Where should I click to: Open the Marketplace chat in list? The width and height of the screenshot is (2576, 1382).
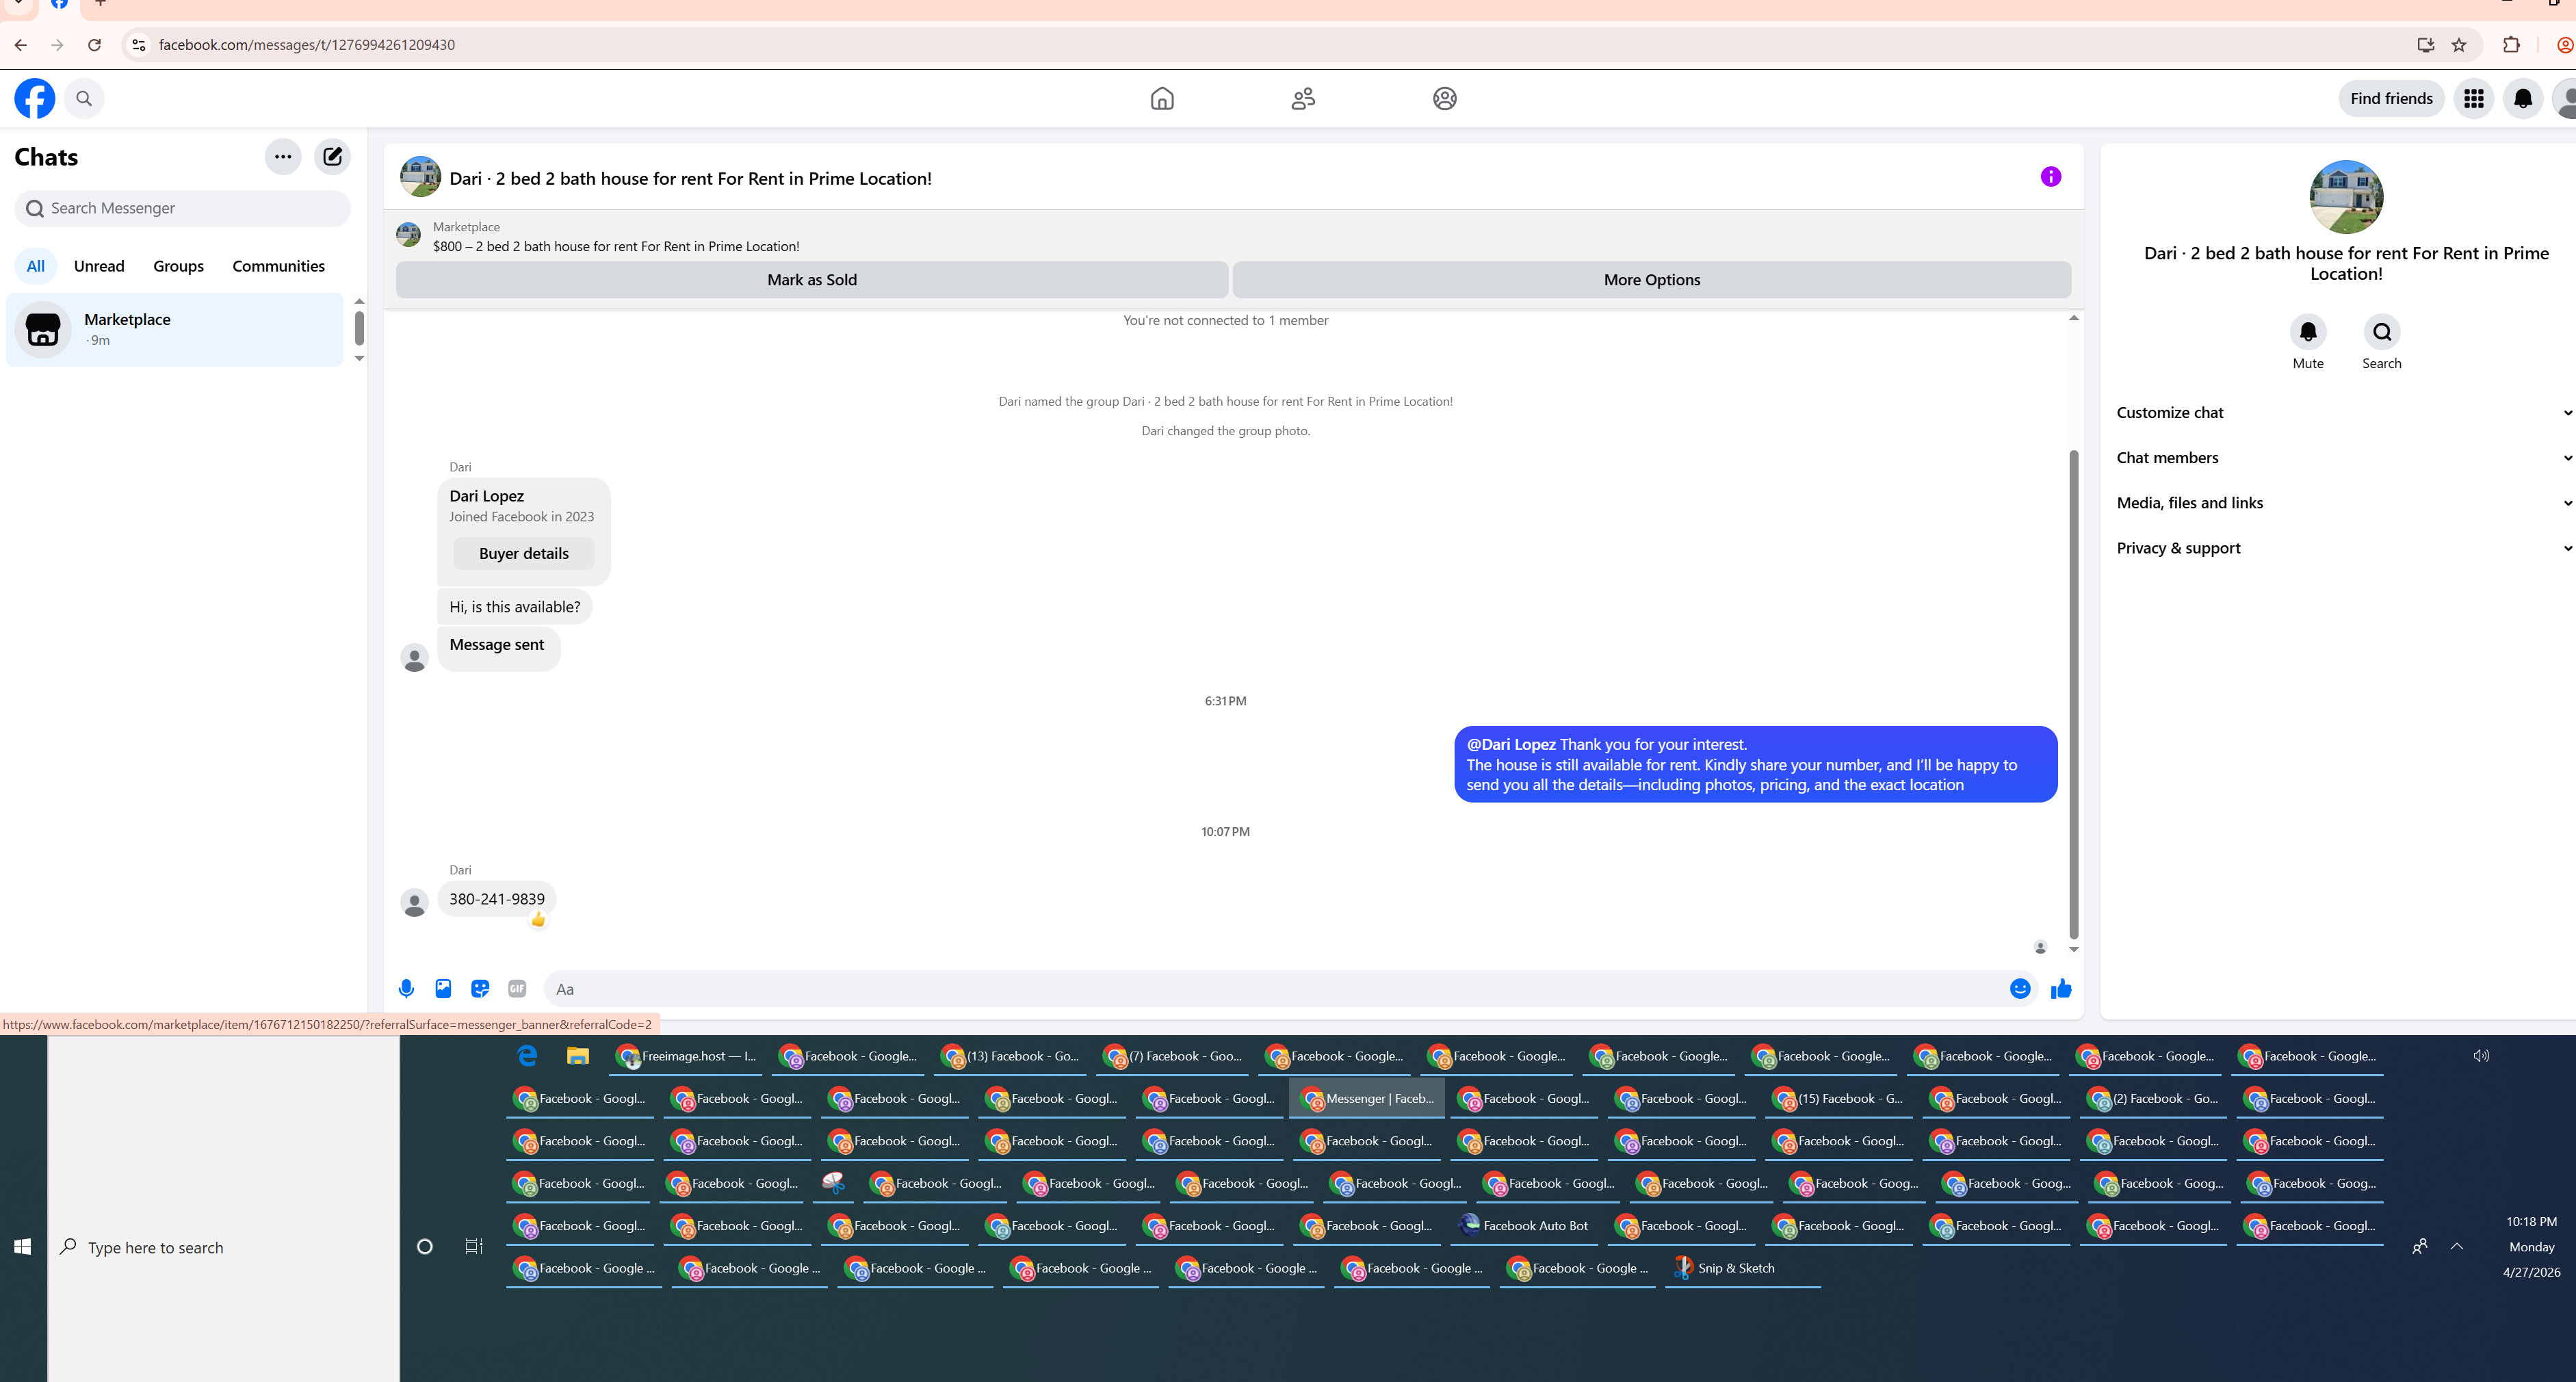coord(175,329)
